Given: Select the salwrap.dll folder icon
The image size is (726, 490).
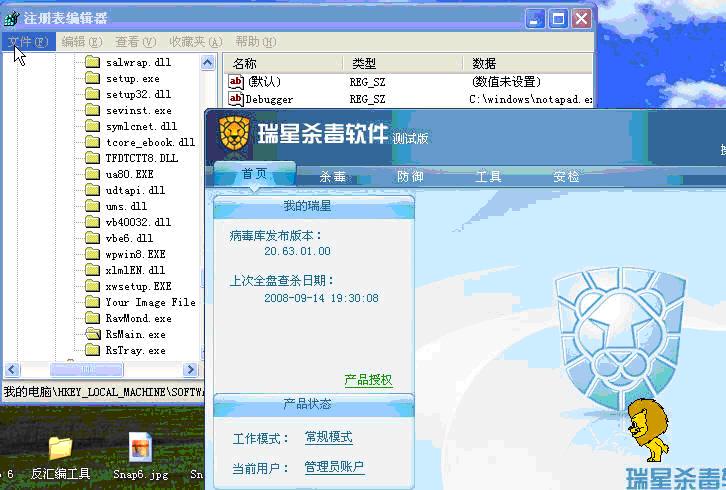Looking at the screenshot, I should click(x=93, y=62).
